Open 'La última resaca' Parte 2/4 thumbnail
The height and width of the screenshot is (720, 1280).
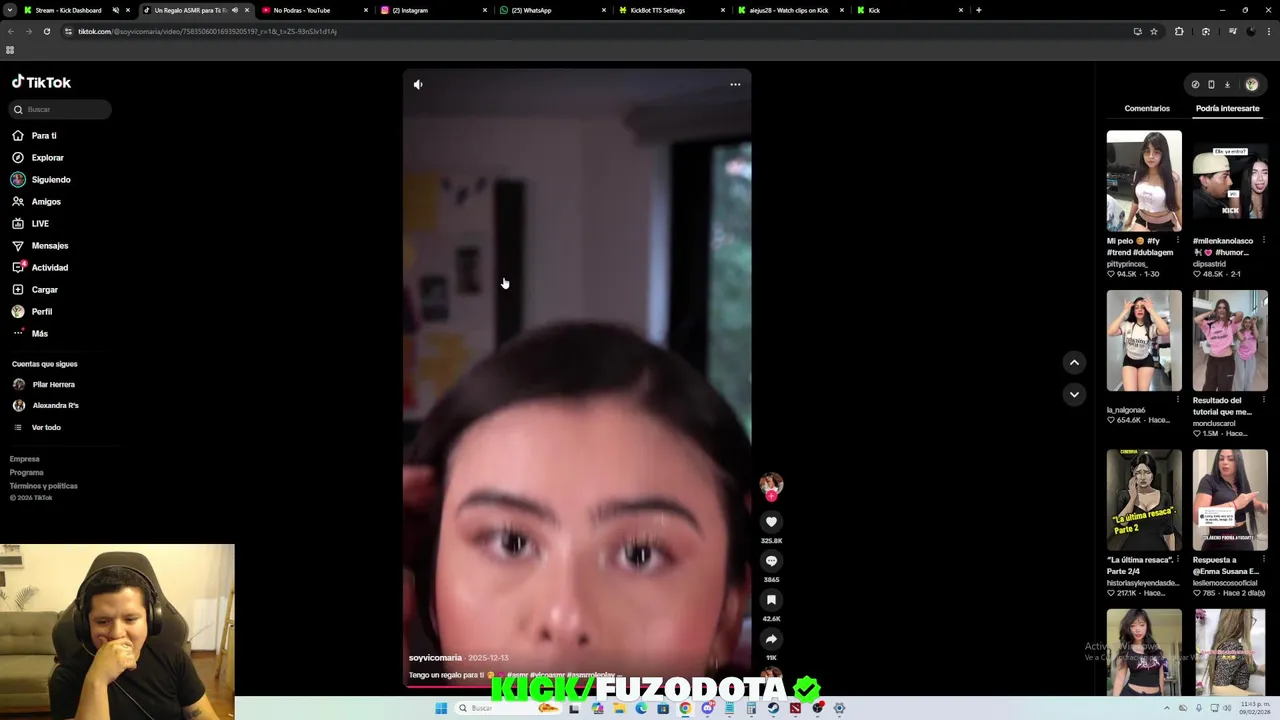click(x=1144, y=500)
